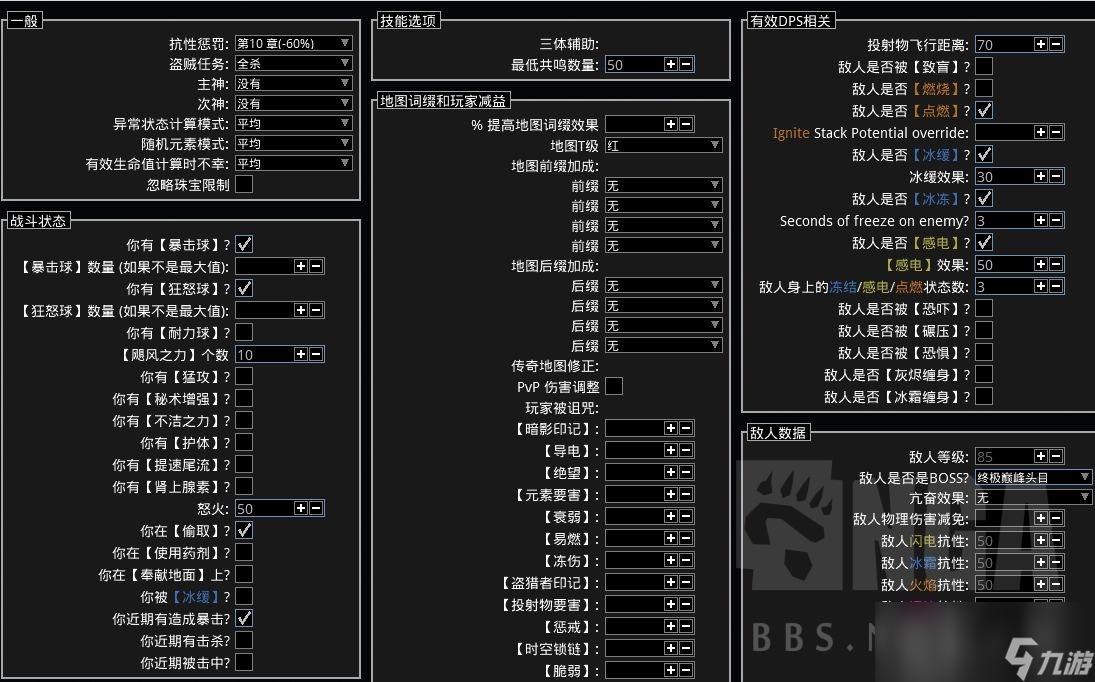The image size is (1095, 682).
Task: Enable 敌人是否【冰霜缠身】 checkbox
Action: click(x=984, y=396)
